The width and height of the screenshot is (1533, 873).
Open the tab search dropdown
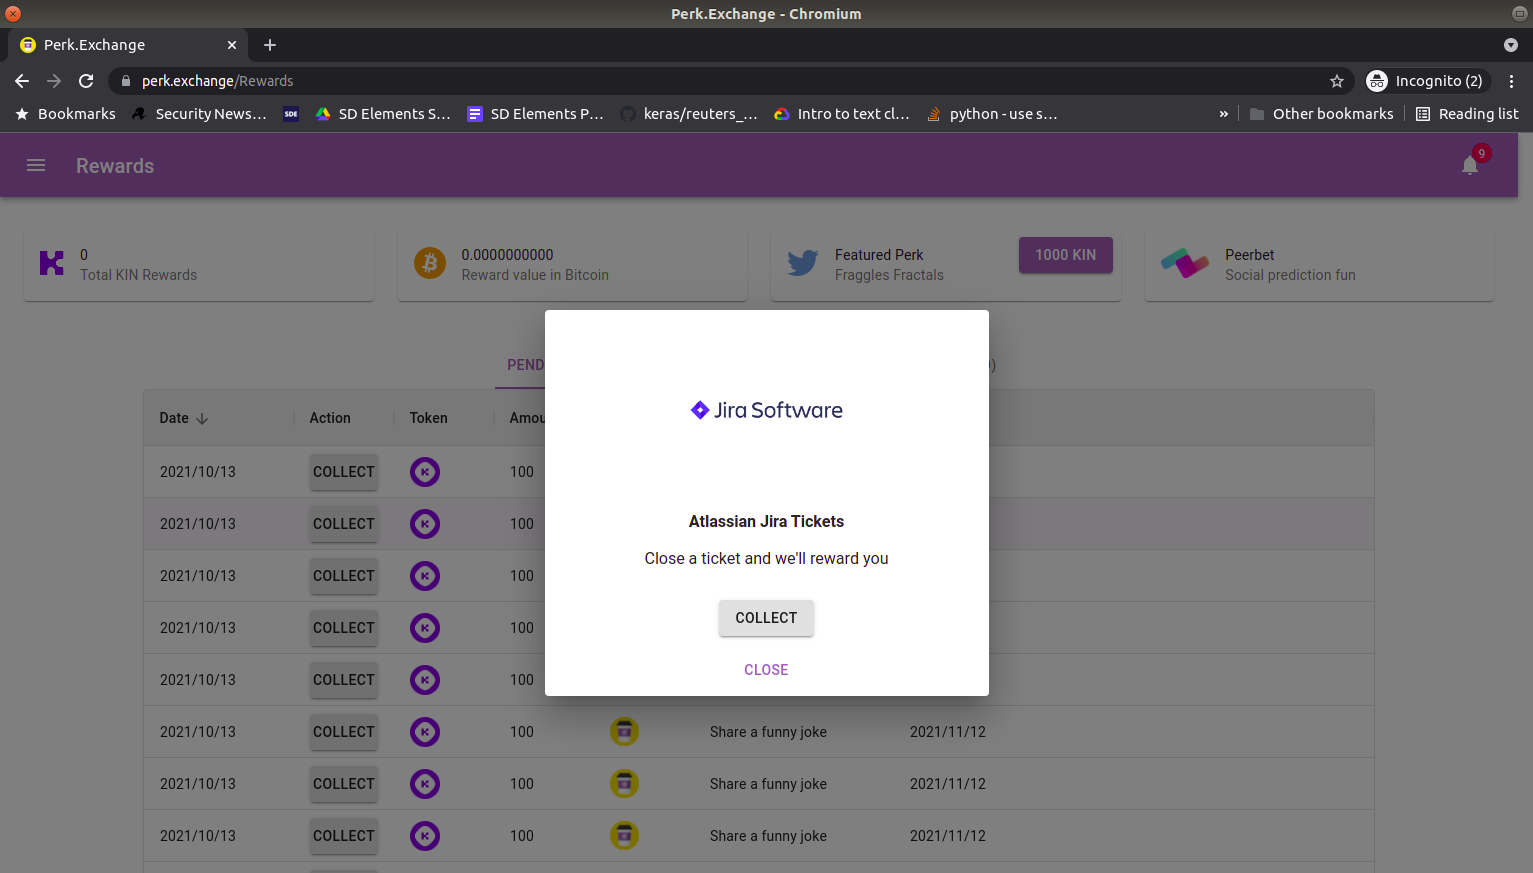tap(1511, 45)
